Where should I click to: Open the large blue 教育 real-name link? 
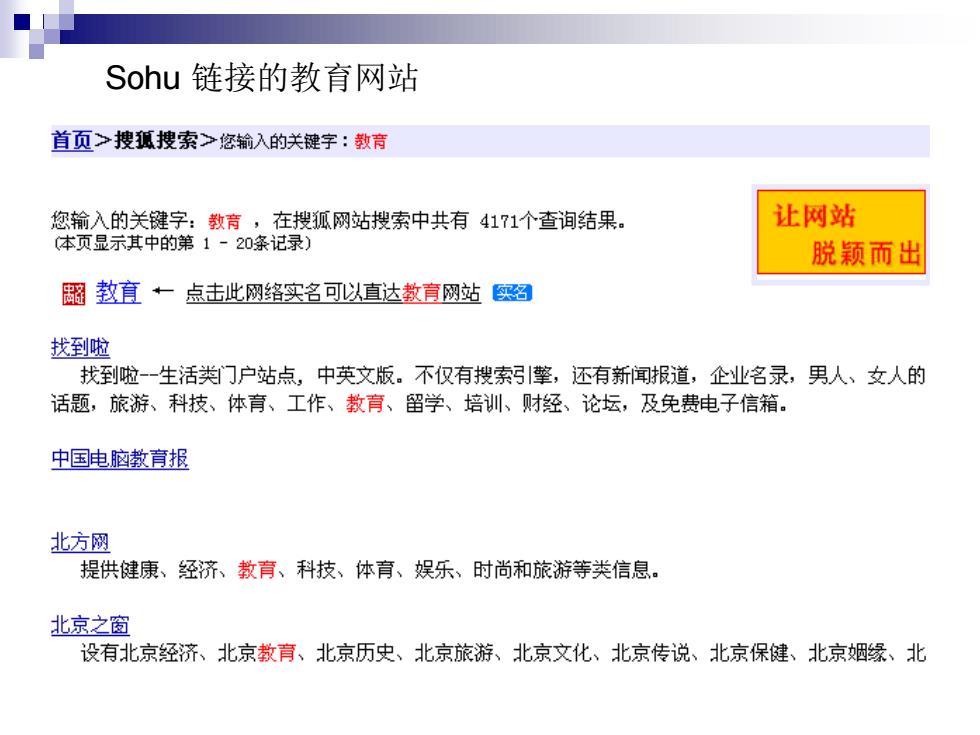coord(118,292)
